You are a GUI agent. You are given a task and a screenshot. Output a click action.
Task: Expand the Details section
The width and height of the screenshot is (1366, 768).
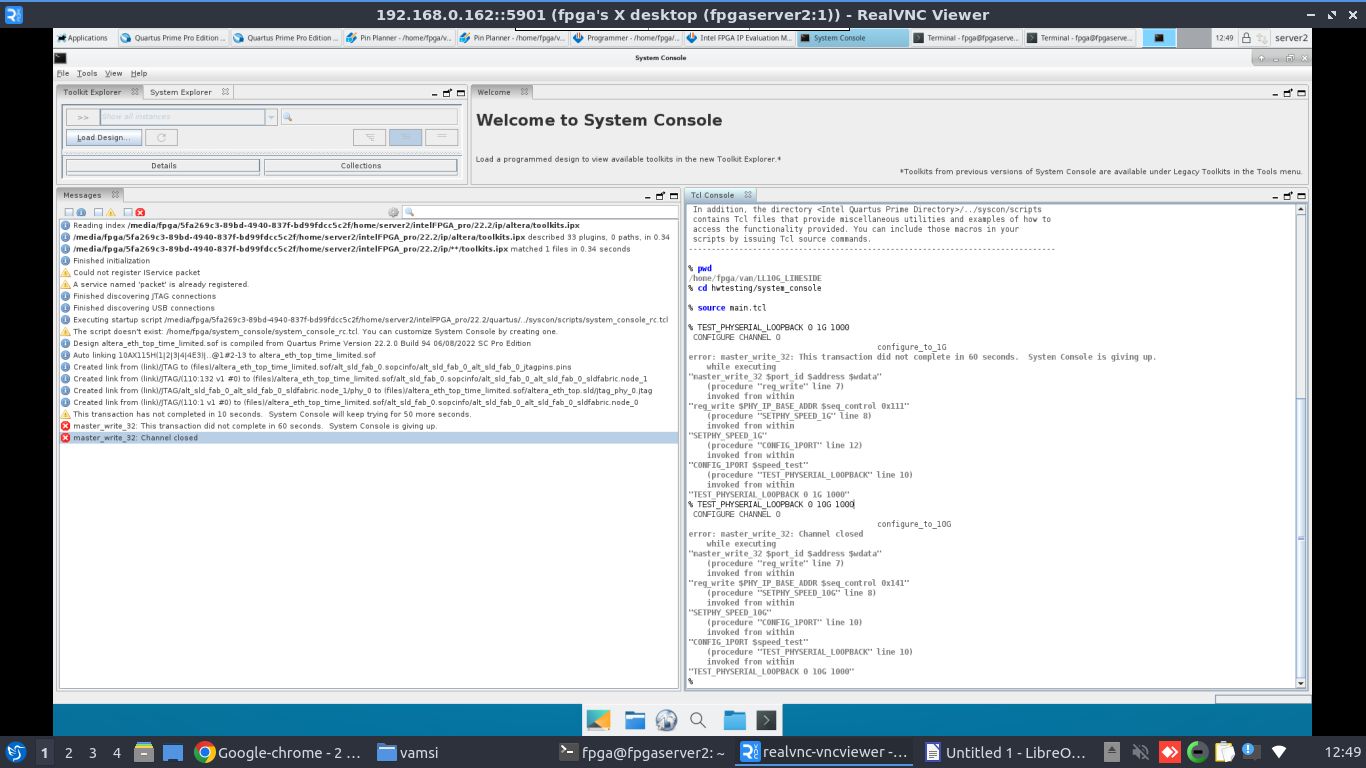(x=164, y=166)
